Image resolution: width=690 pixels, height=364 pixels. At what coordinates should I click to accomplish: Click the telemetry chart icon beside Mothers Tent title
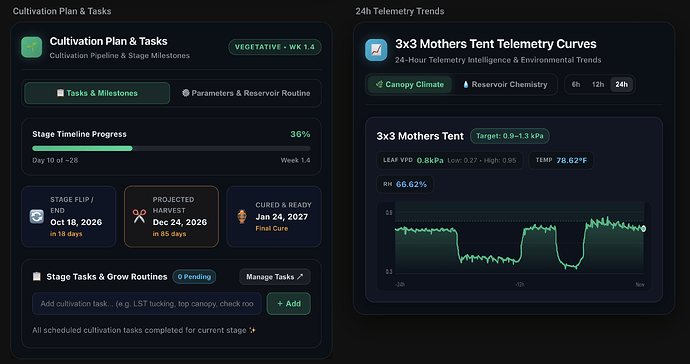point(376,50)
